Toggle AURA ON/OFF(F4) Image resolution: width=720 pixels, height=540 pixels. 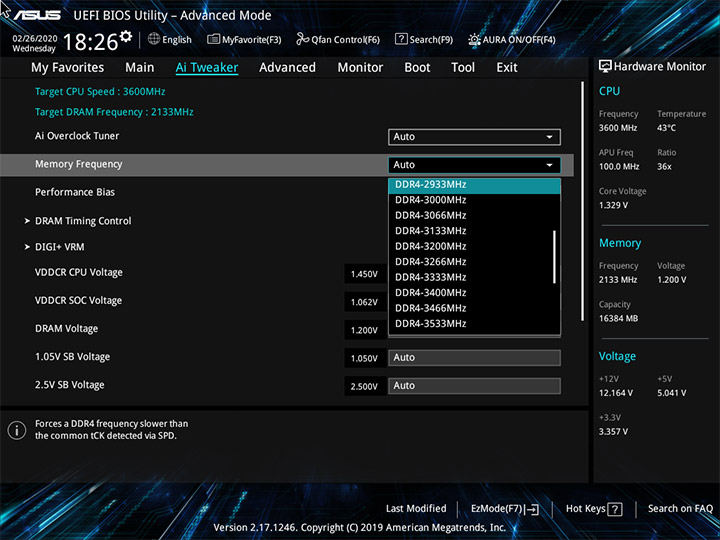pyautogui.click(x=512, y=39)
